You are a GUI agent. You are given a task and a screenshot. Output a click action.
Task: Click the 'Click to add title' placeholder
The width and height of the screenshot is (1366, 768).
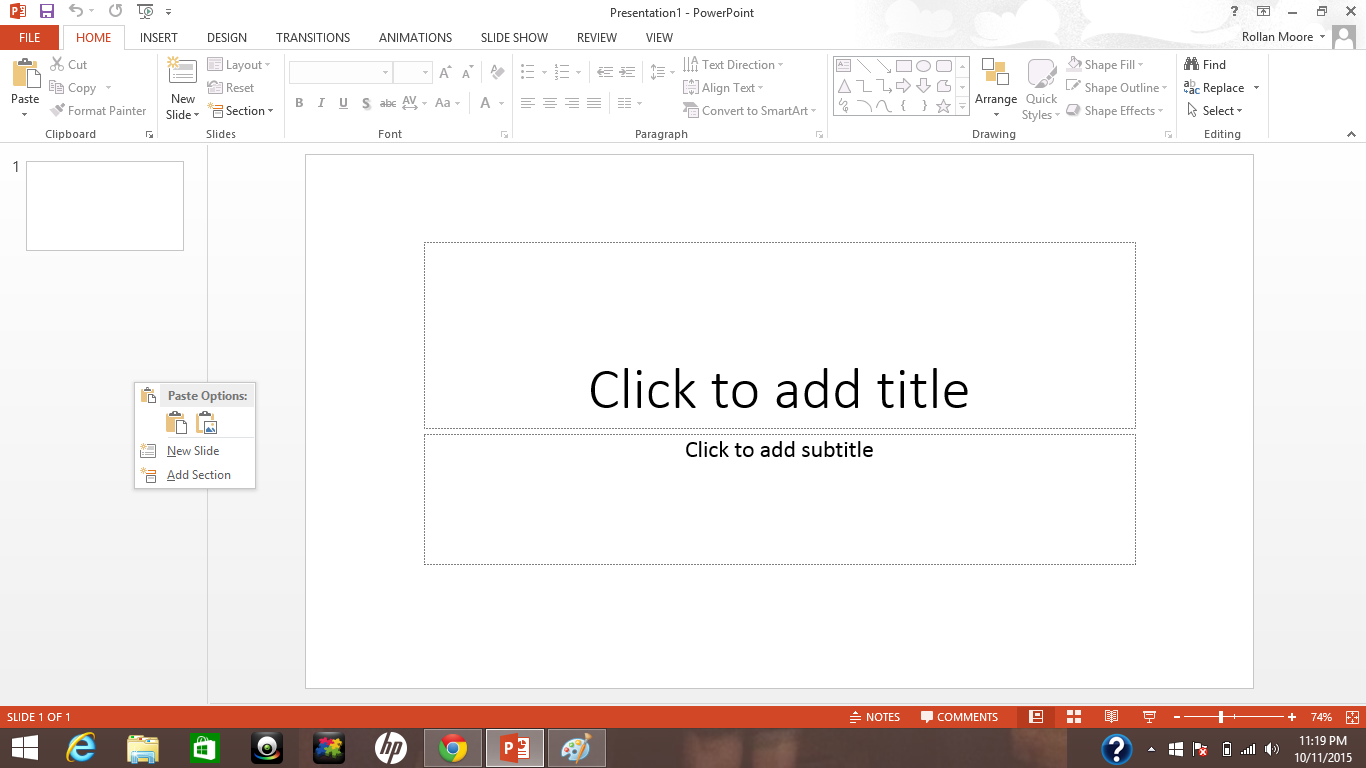pos(779,335)
